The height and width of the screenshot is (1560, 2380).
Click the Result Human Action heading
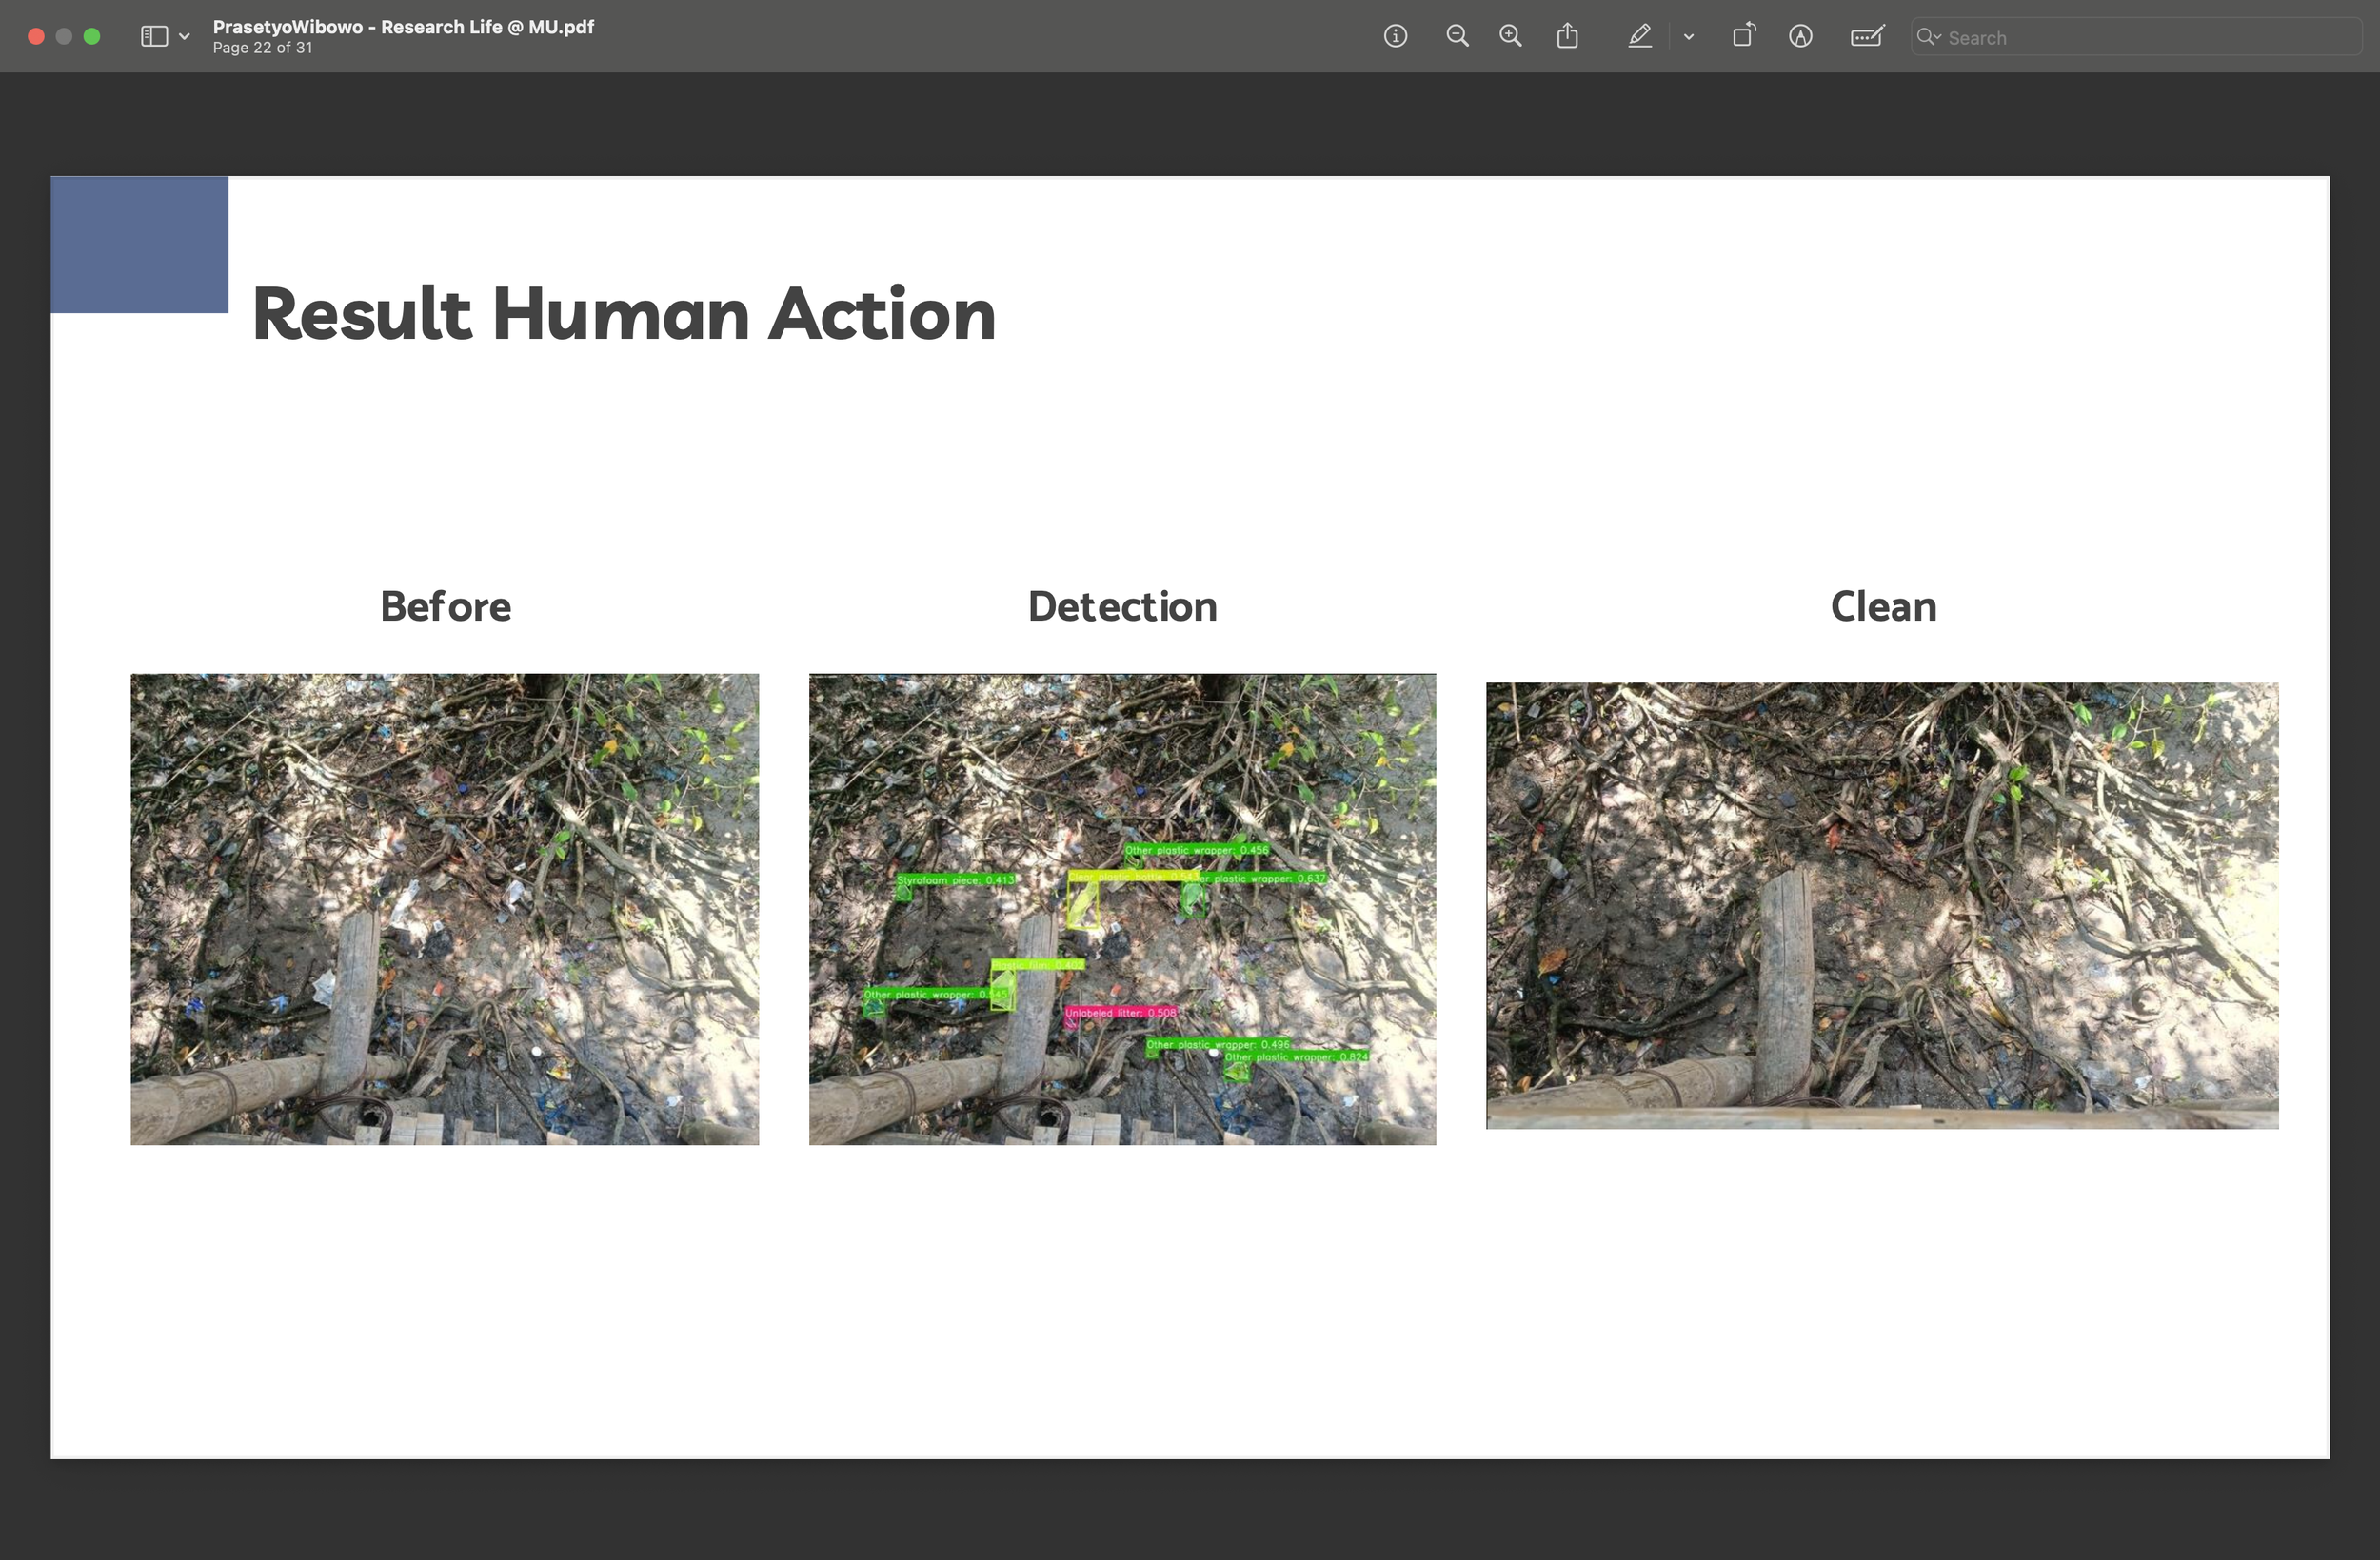(623, 314)
